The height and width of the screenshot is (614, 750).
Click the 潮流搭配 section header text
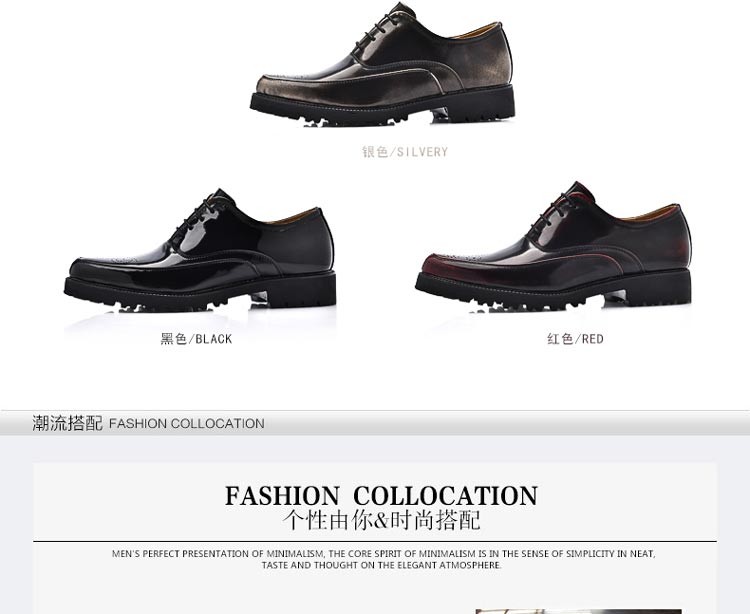tap(67, 423)
